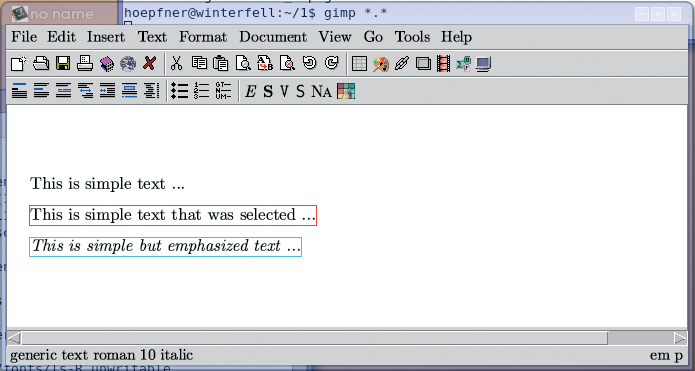Viewport: 695px width, 371px height.
Task: Click the film strip animation icon
Action: (x=443, y=64)
